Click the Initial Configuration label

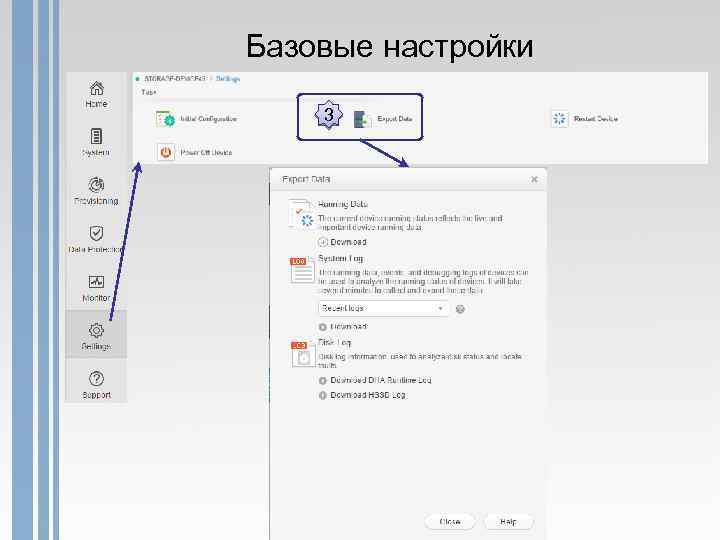click(208, 119)
